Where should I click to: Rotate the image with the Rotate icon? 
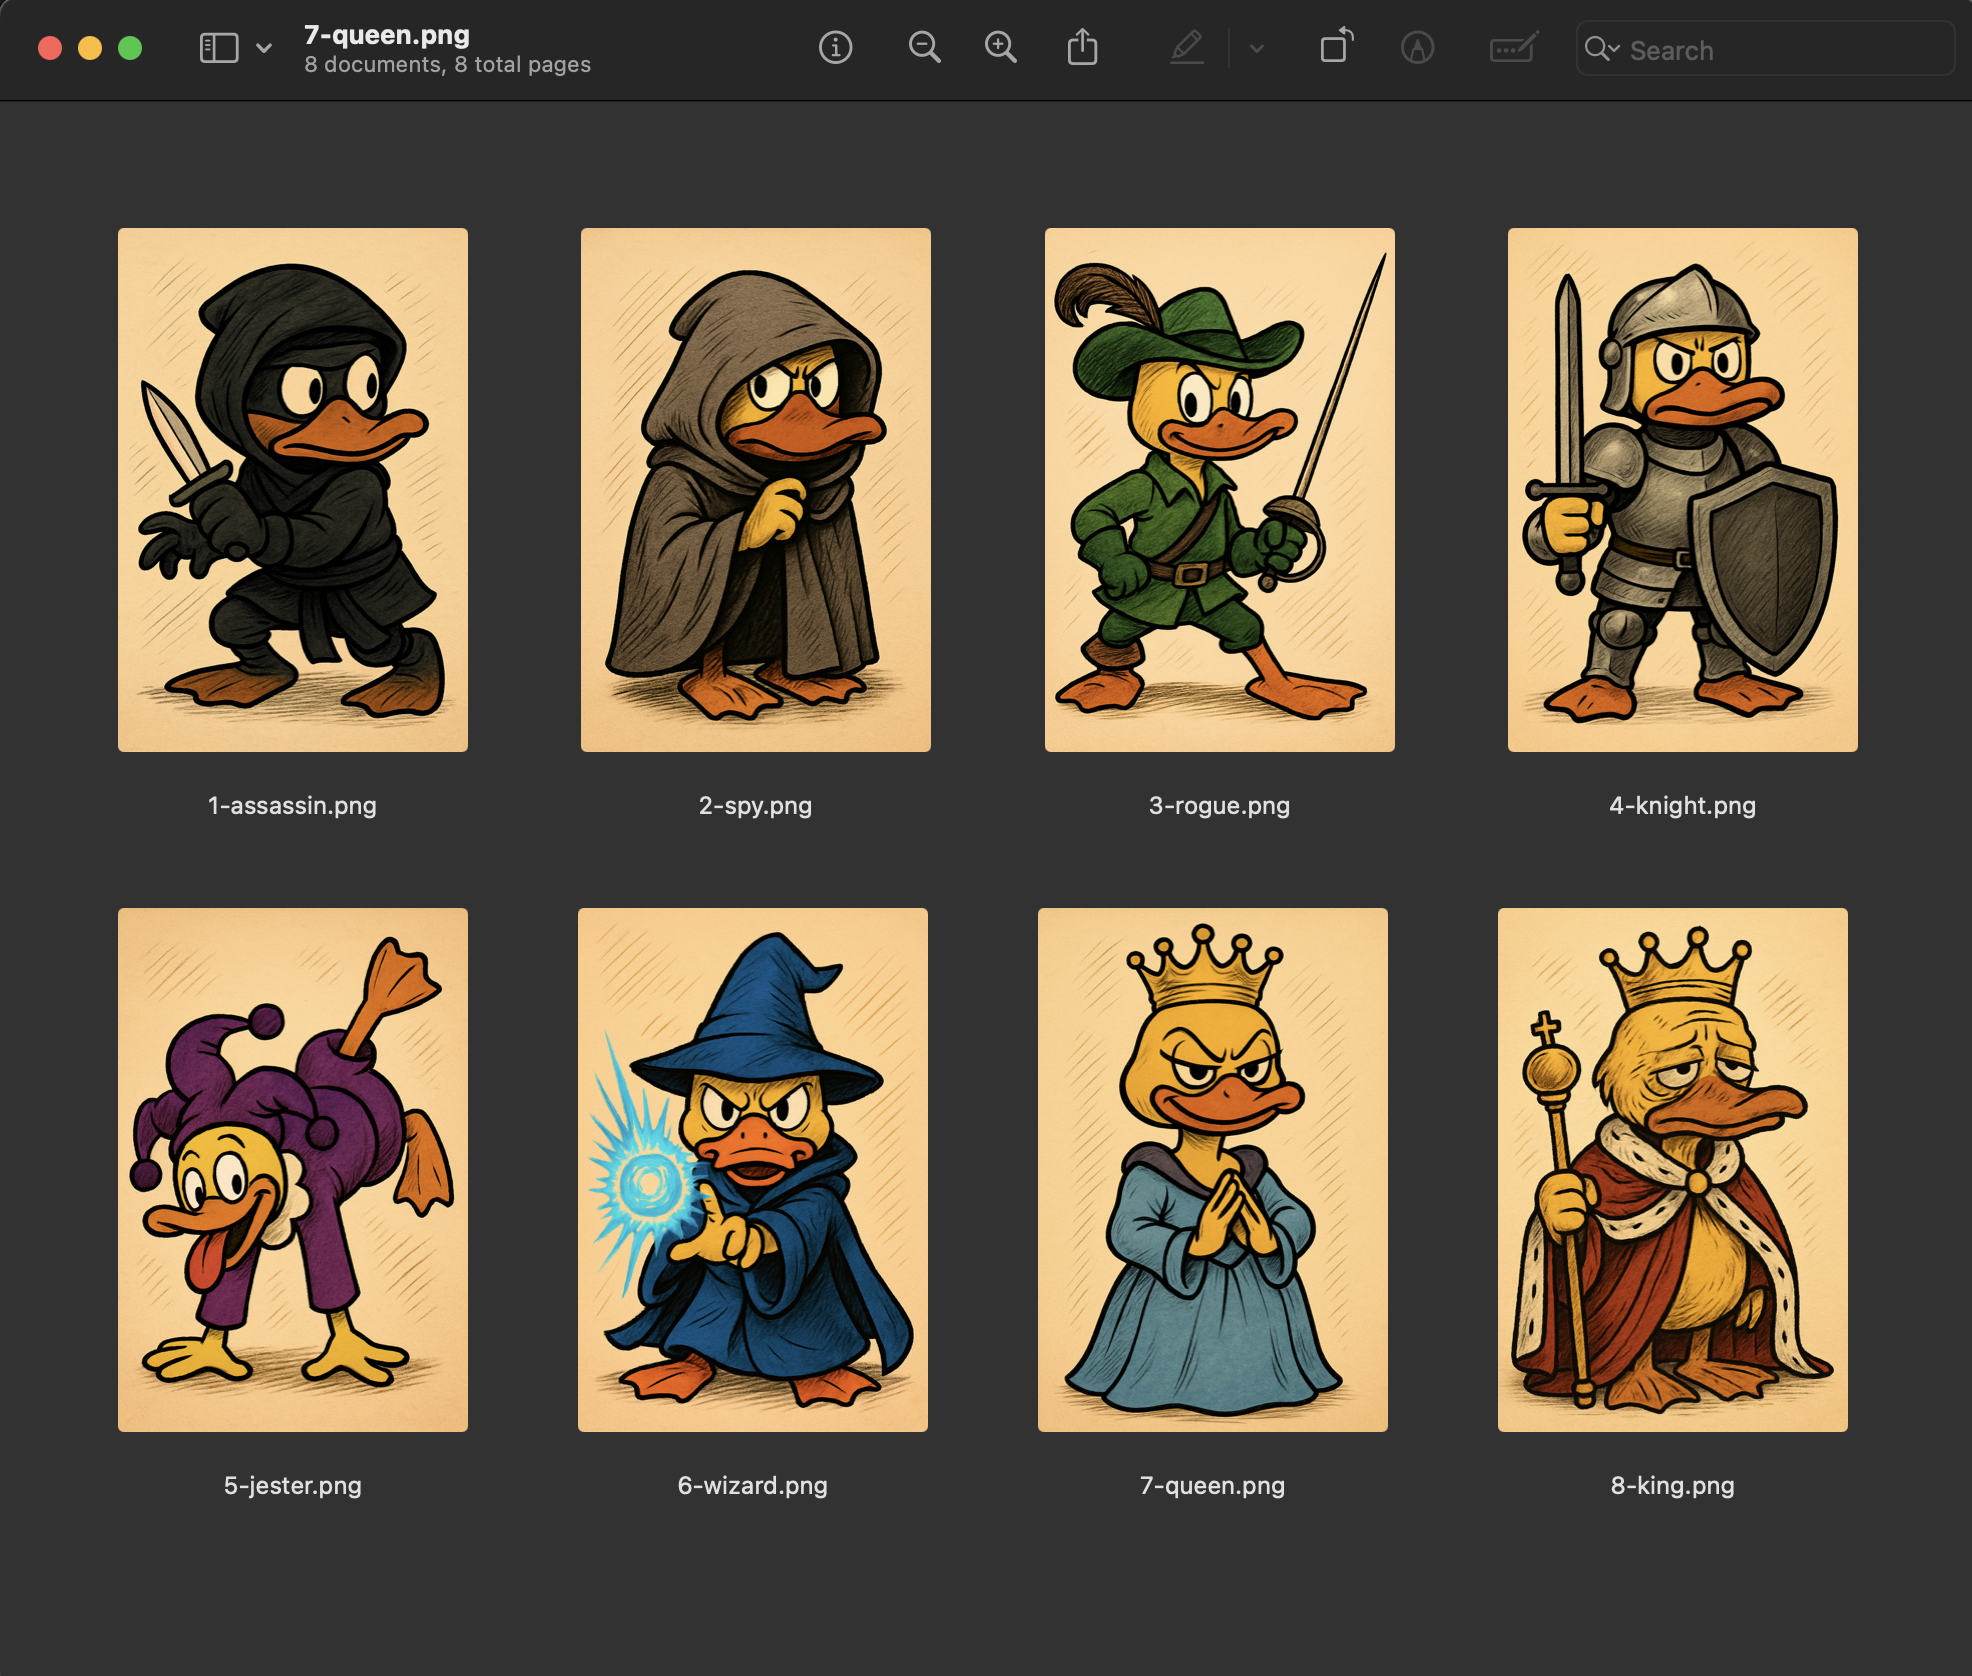(x=1335, y=47)
